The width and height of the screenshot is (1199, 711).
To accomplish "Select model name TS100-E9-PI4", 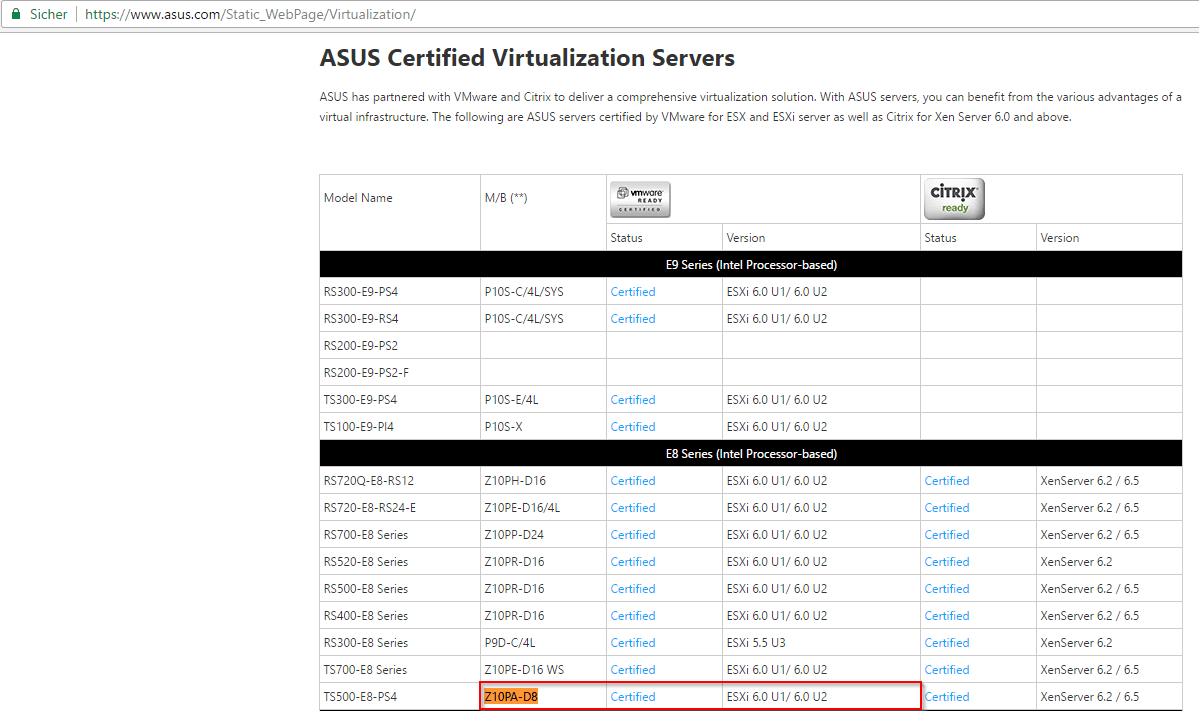I will 358,426.
